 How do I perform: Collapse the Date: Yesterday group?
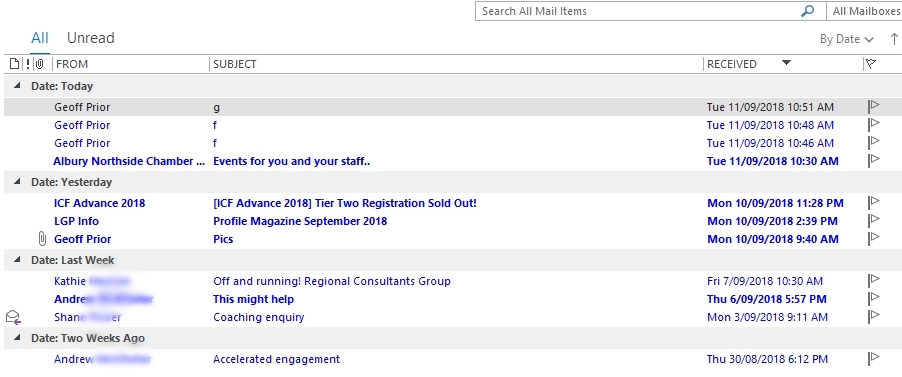pos(17,182)
